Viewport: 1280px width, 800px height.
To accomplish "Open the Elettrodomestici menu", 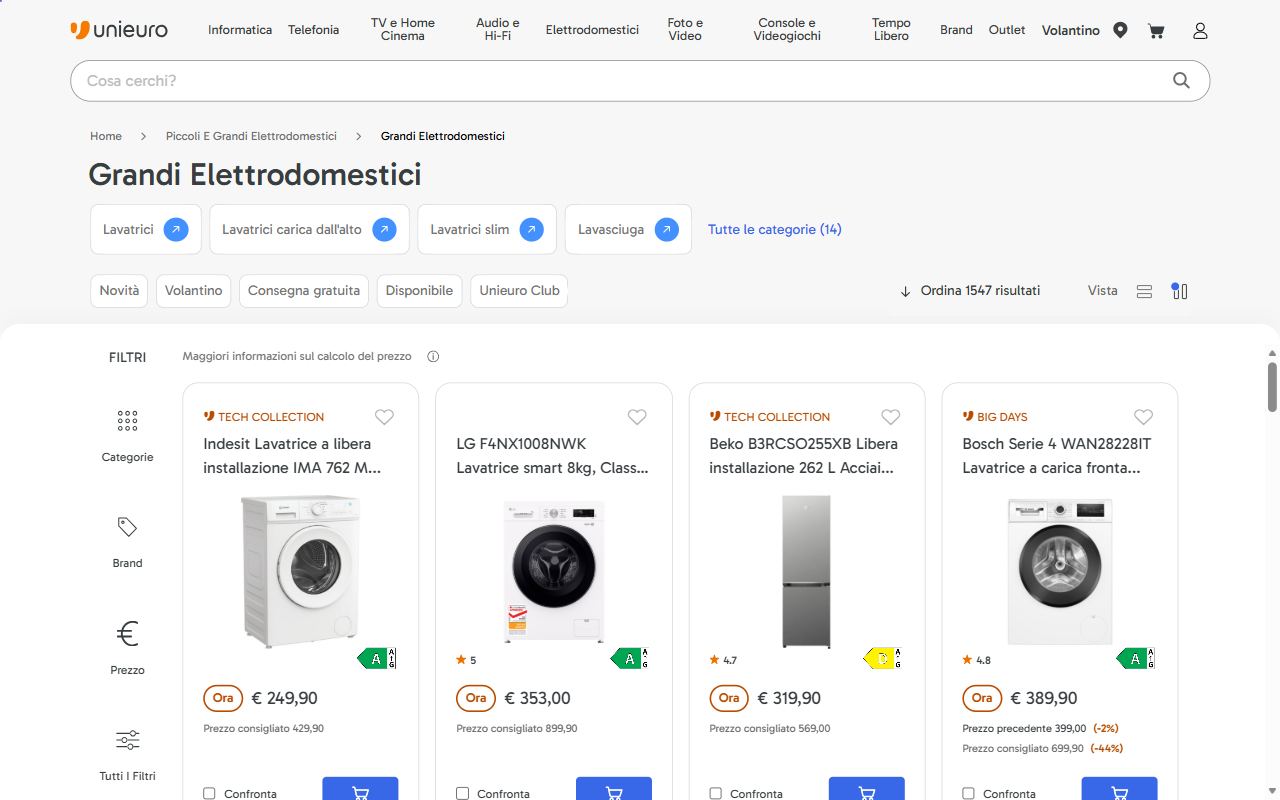I will pyautogui.click(x=592, y=30).
